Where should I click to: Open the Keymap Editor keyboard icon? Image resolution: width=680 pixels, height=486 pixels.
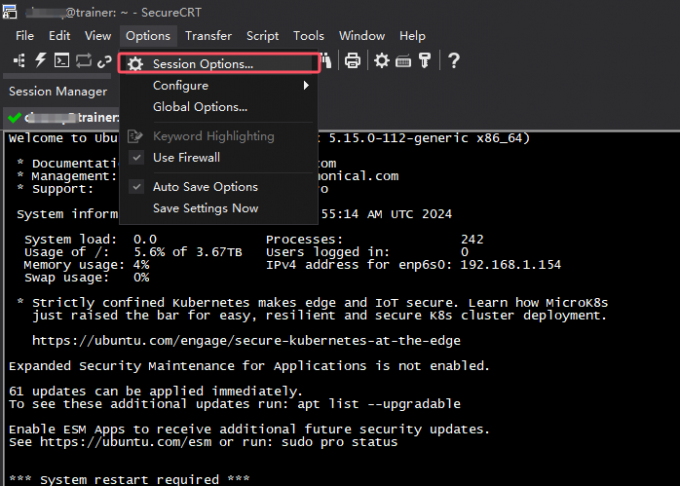pos(403,62)
